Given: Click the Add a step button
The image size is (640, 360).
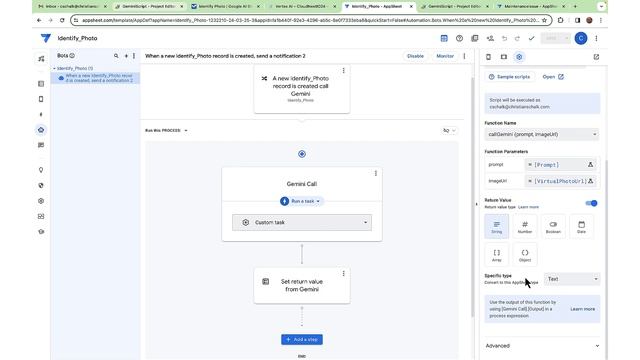Looking at the screenshot, I should point(302,340).
